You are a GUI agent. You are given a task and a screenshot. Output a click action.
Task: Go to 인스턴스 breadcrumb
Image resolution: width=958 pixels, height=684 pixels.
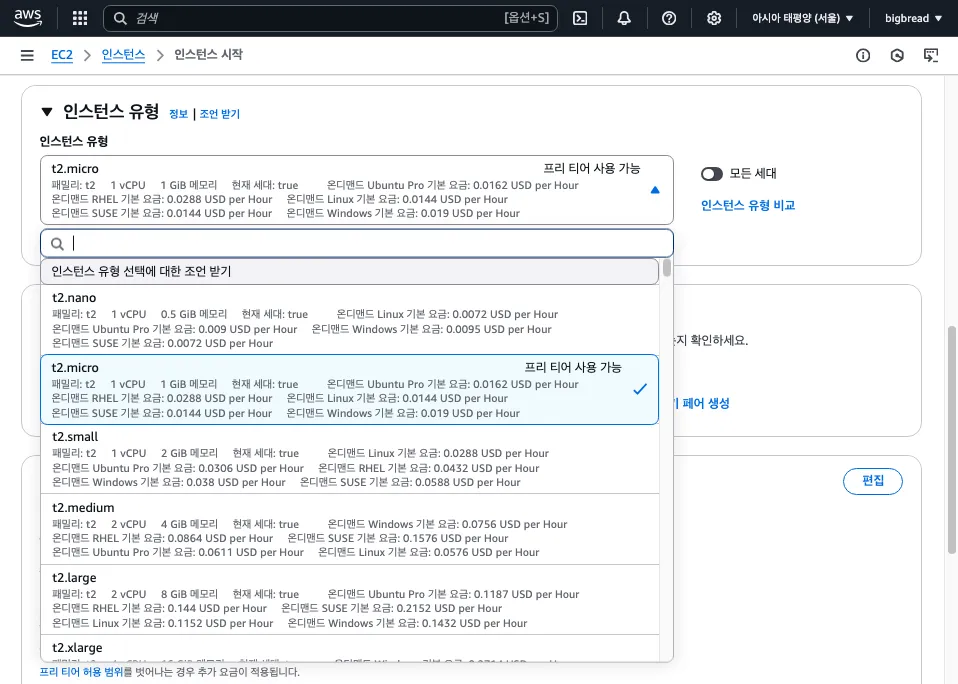coord(123,55)
